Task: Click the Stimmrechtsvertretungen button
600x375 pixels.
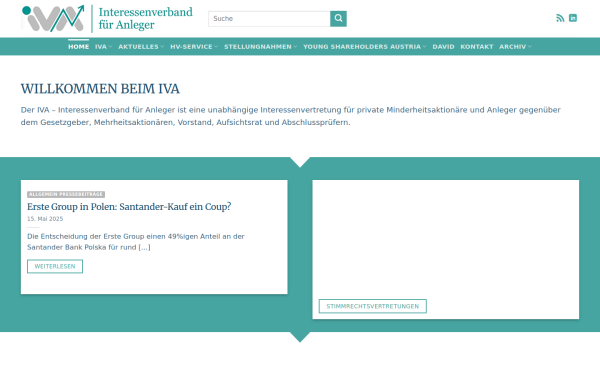Action: tap(373, 306)
